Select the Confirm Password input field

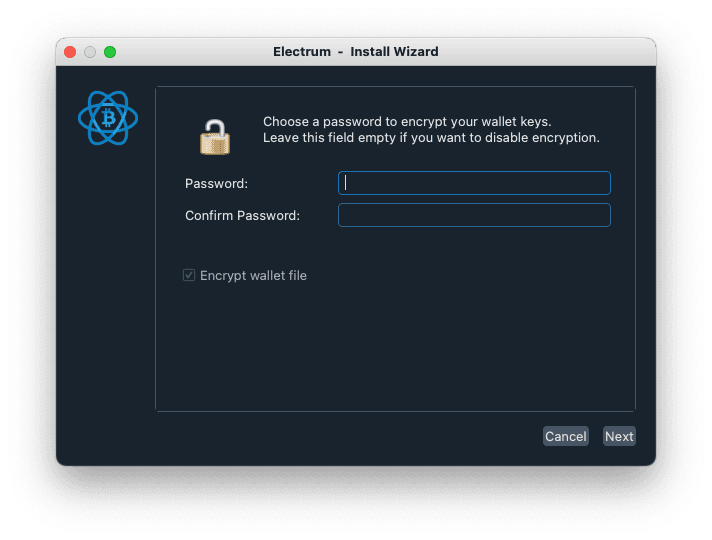pyautogui.click(x=474, y=215)
